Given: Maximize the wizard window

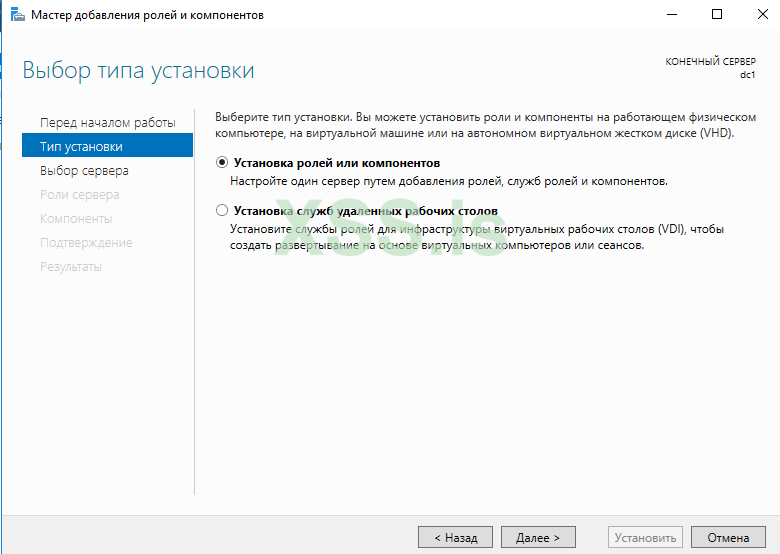Looking at the screenshot, I should pyautogui.click(x=717, y=15).
